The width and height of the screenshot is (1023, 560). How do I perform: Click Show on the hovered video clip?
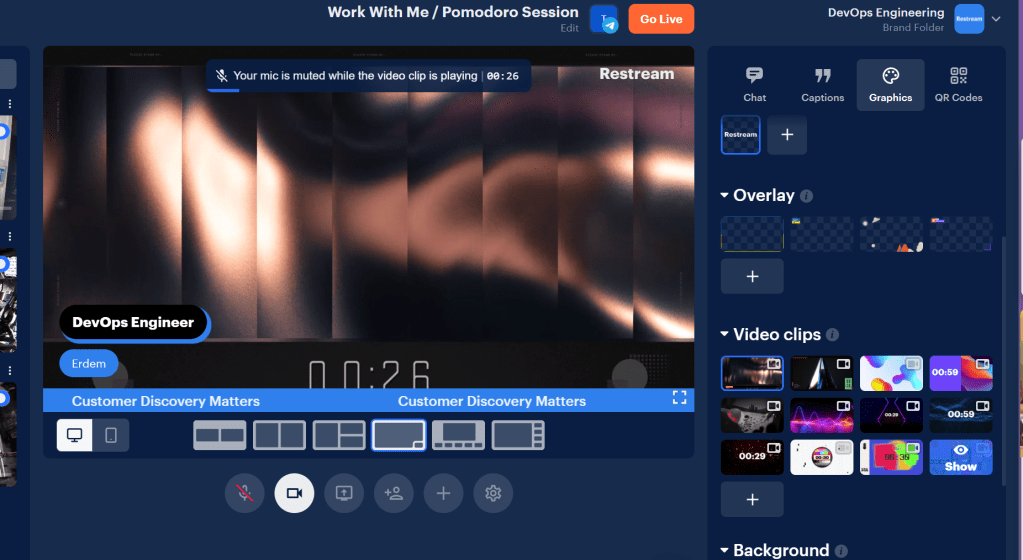[961, 457]
